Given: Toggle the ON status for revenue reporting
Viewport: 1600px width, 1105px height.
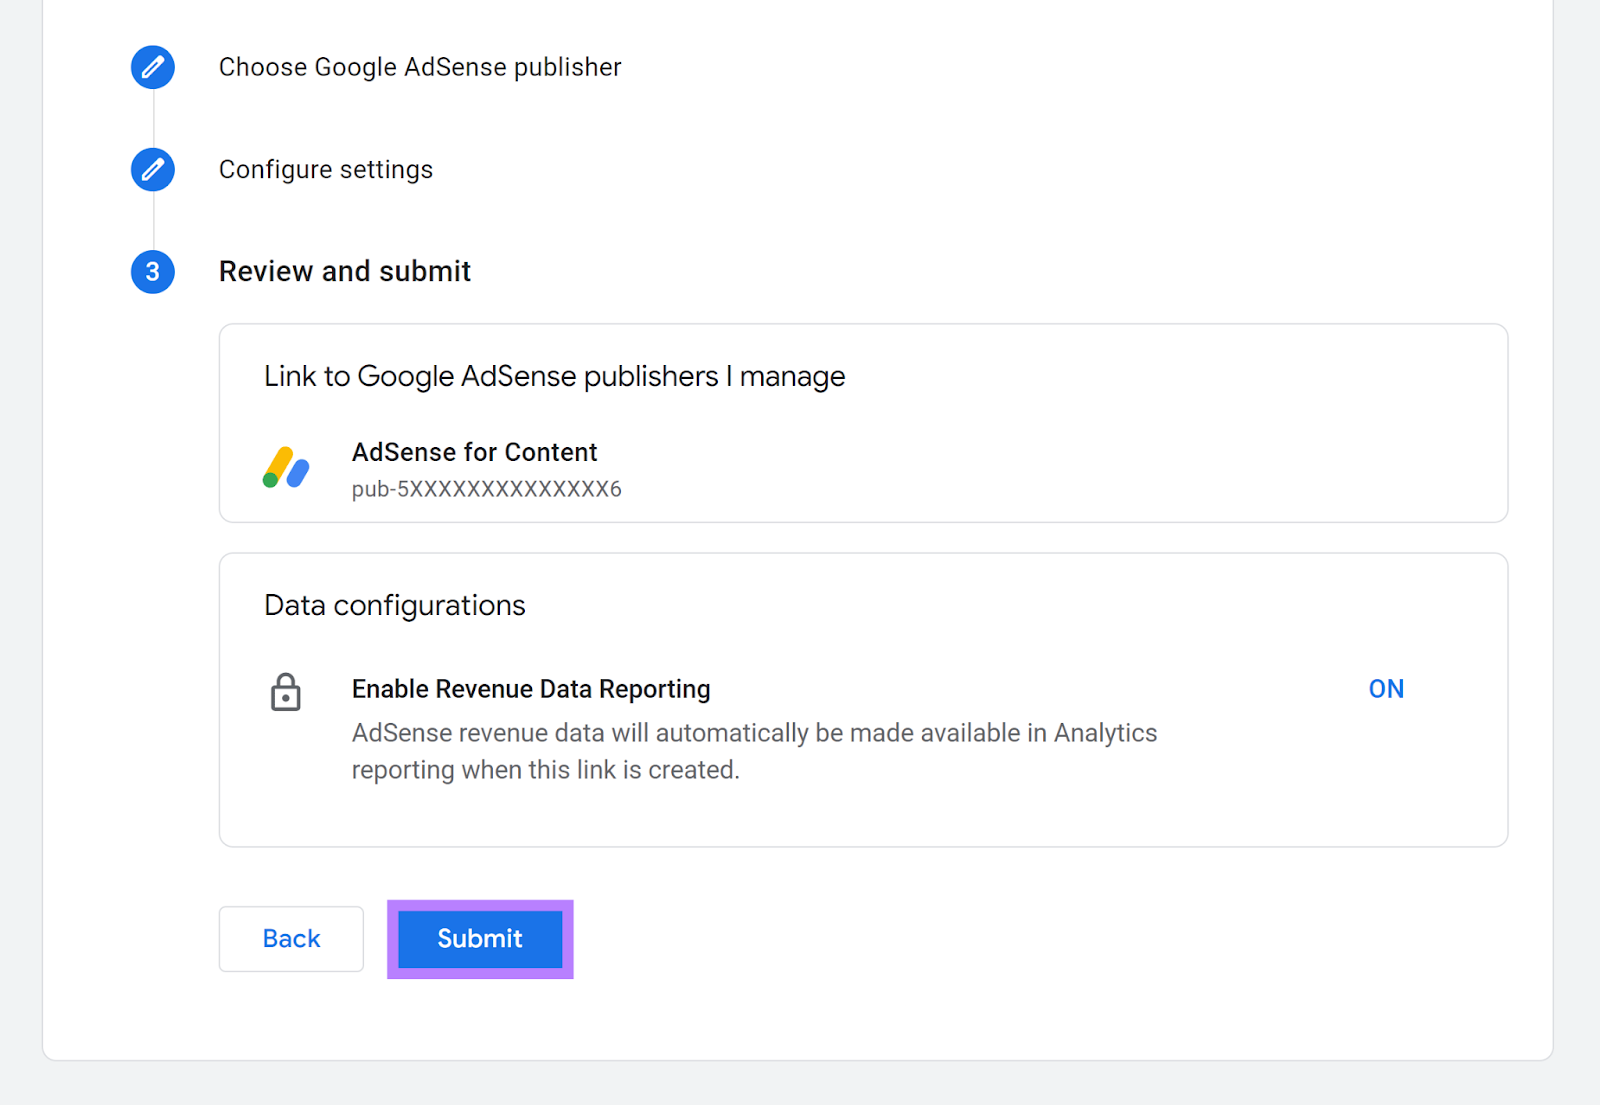Looking at the screenshot, I should (x=1385, y=689).
